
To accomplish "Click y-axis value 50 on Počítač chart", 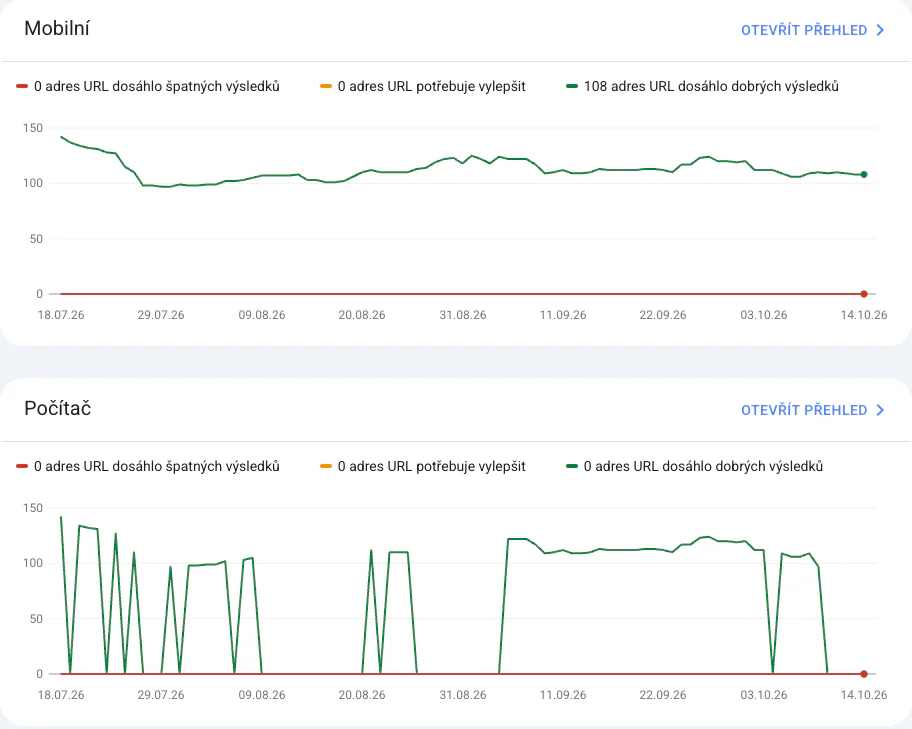I will click(x=36, y=618).
